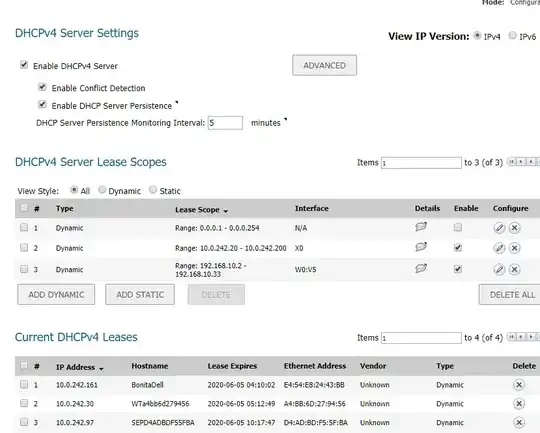Toggle Enable DHCPv4 Server checkbox
The image size is (540, 433).
click(24, 64)
